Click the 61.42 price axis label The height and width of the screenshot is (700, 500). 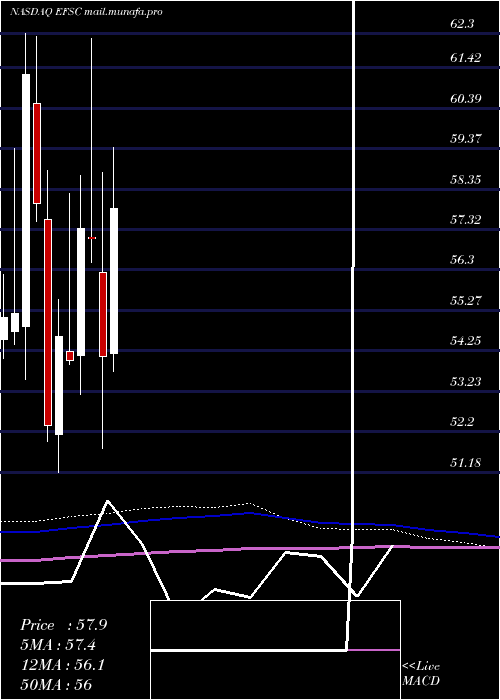(x=466, y=58)
